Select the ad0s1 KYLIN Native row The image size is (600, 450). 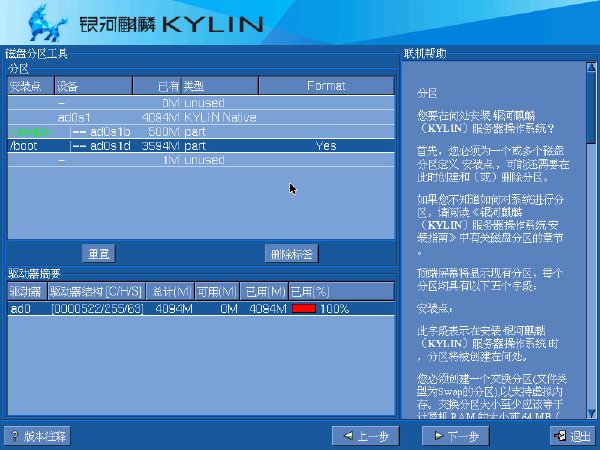(x=201, y=117)
